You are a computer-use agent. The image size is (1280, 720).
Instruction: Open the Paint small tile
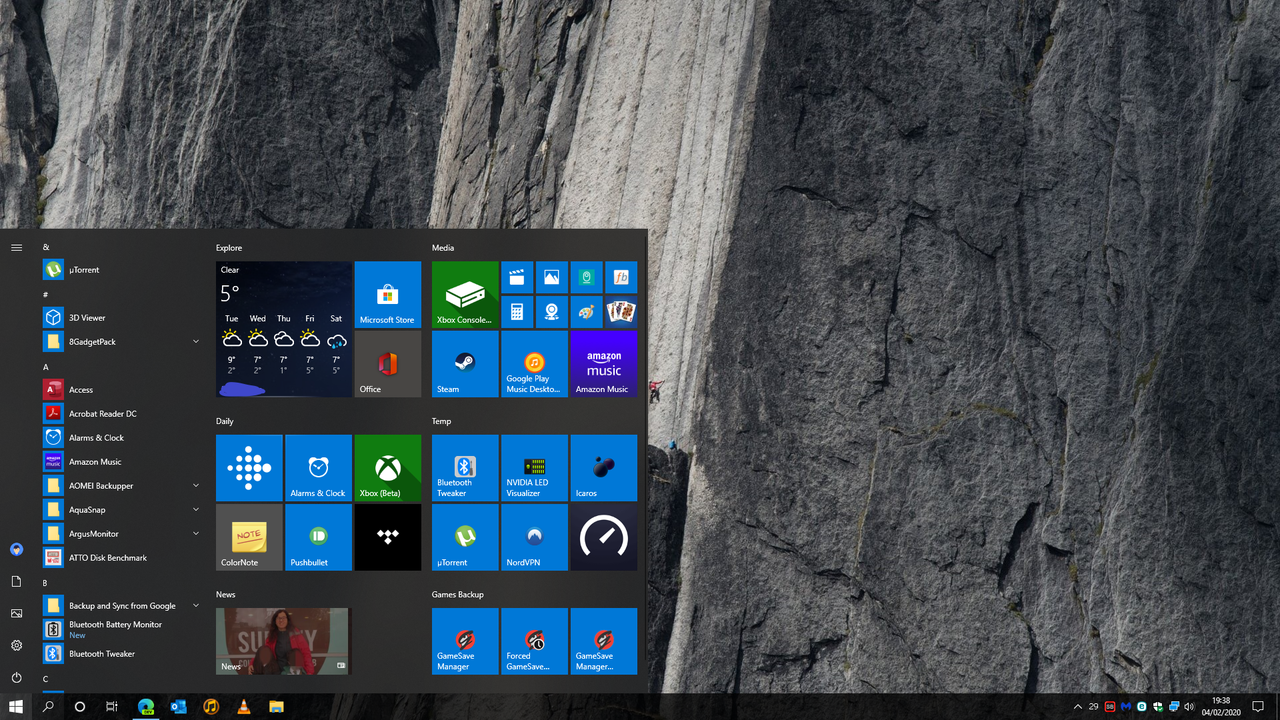pos(586,312)
